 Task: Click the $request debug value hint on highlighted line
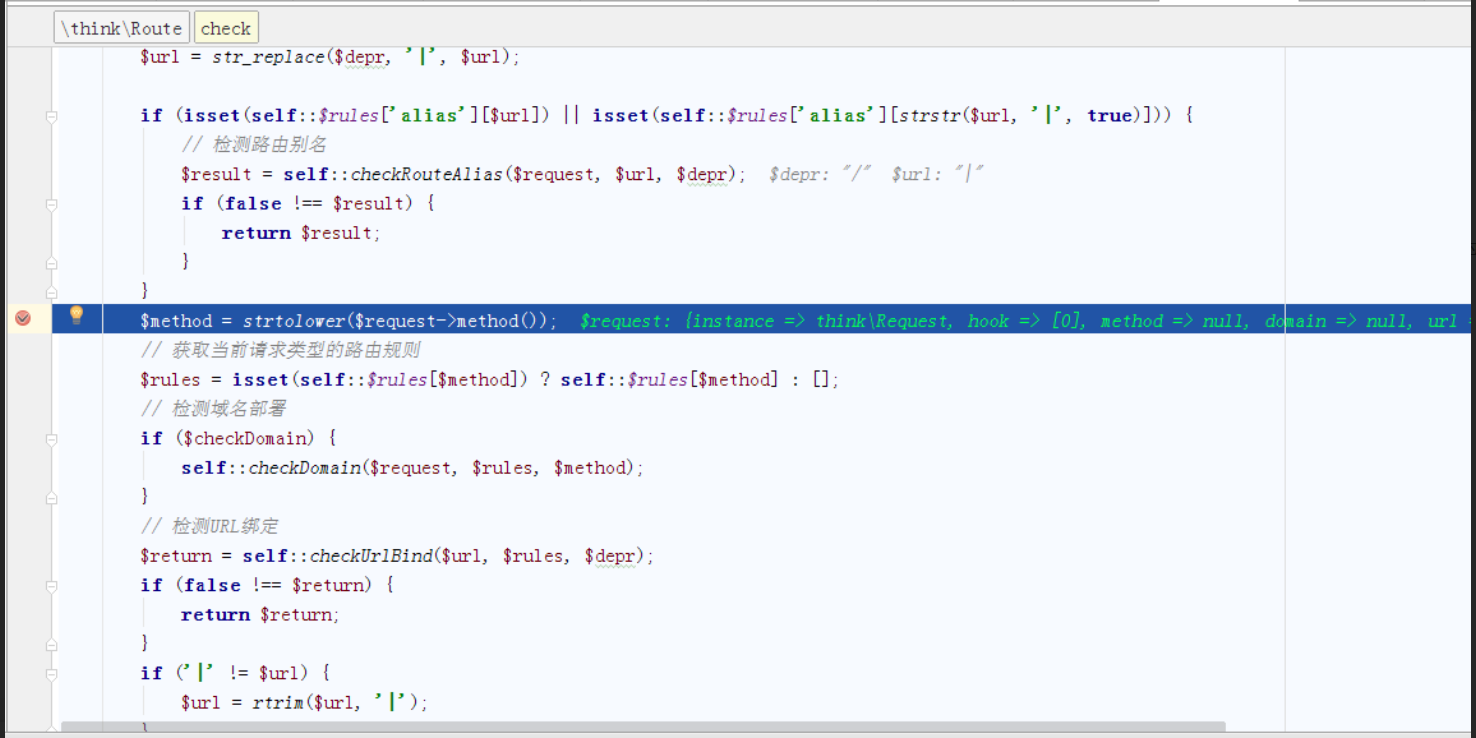[1025, 321]
